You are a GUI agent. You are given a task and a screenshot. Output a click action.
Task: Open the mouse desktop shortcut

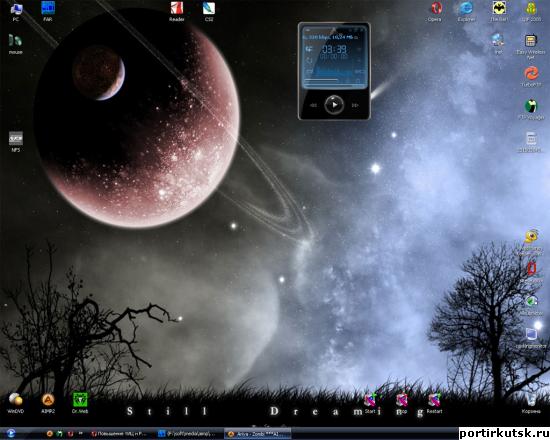point(15,44)
